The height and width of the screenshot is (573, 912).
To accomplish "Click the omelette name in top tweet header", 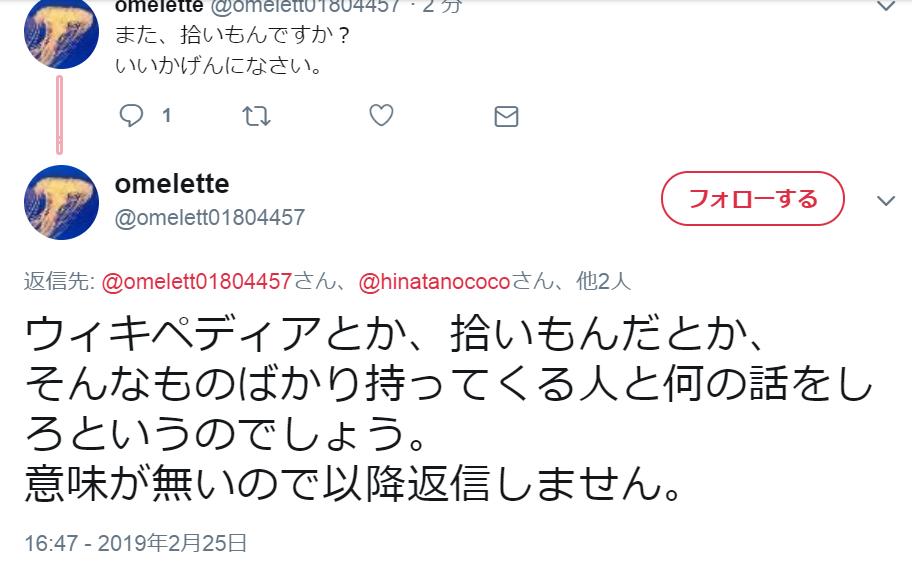I will tap(159, 6).
